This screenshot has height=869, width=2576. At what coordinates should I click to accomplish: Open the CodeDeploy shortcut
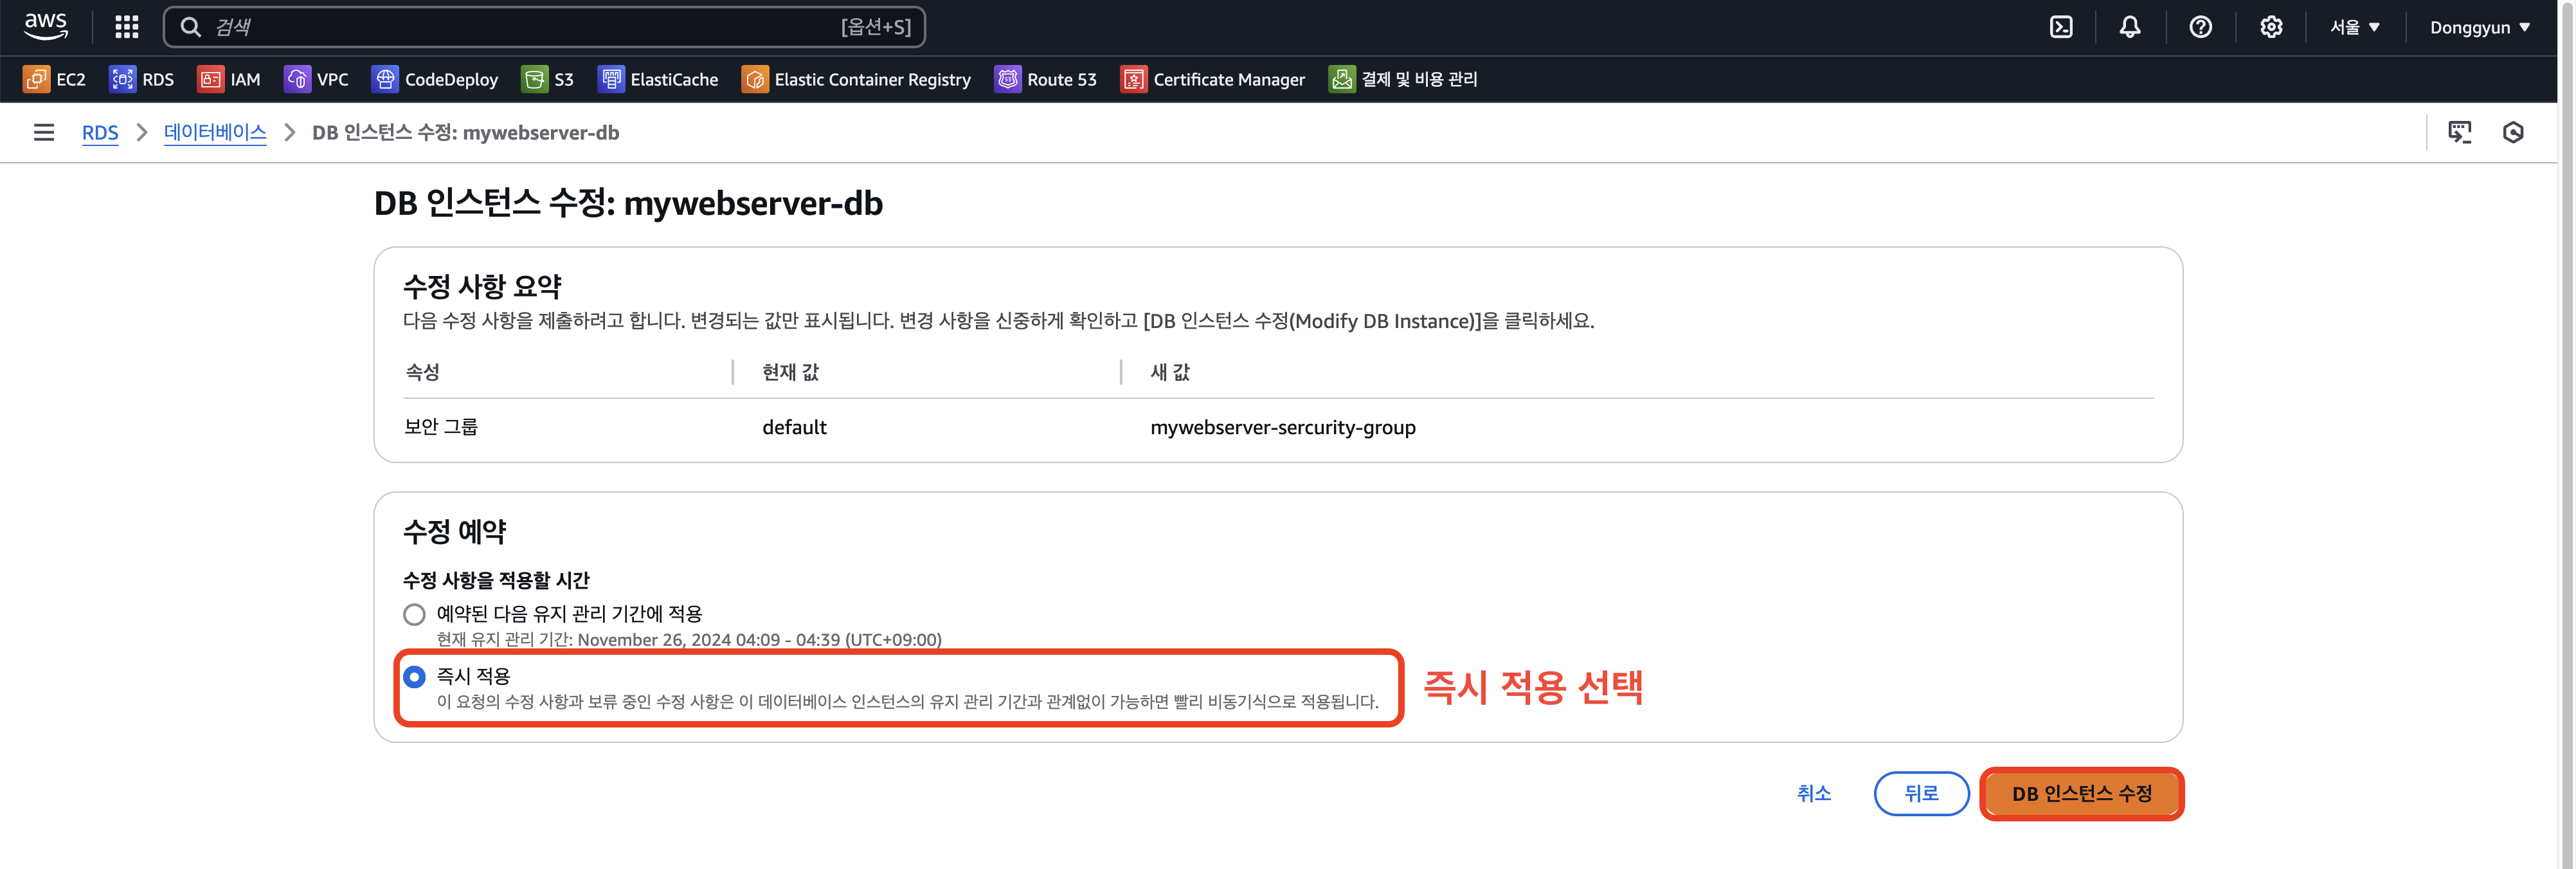(x=435, y=79)
